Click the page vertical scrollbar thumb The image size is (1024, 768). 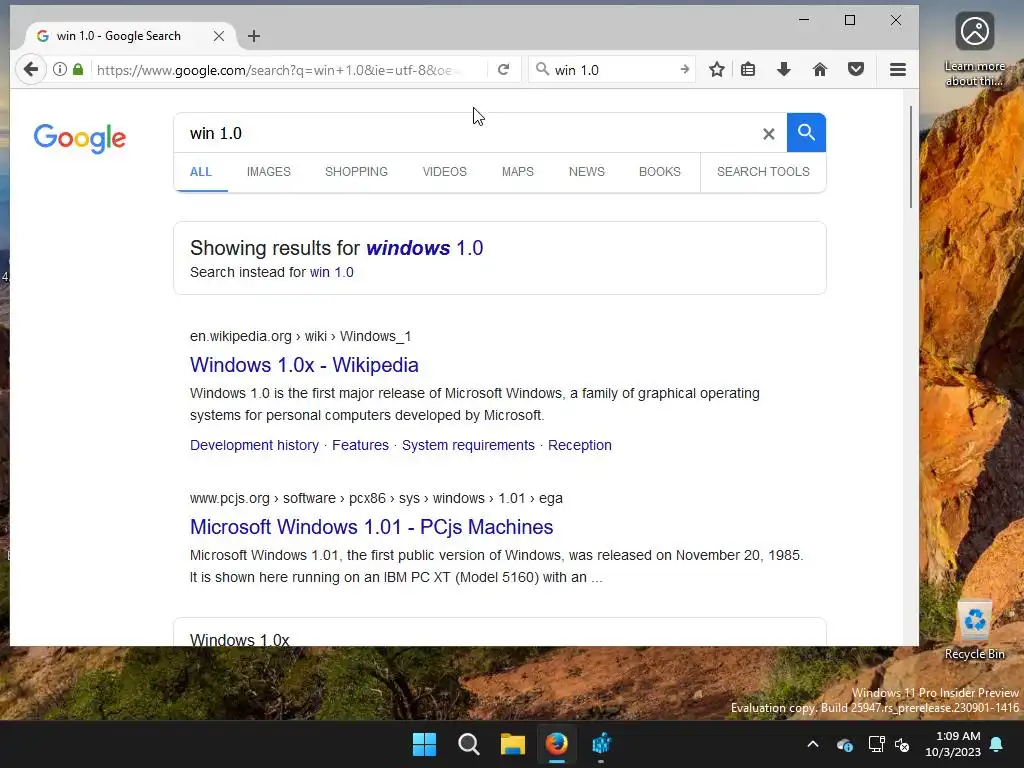coord(911,157)
